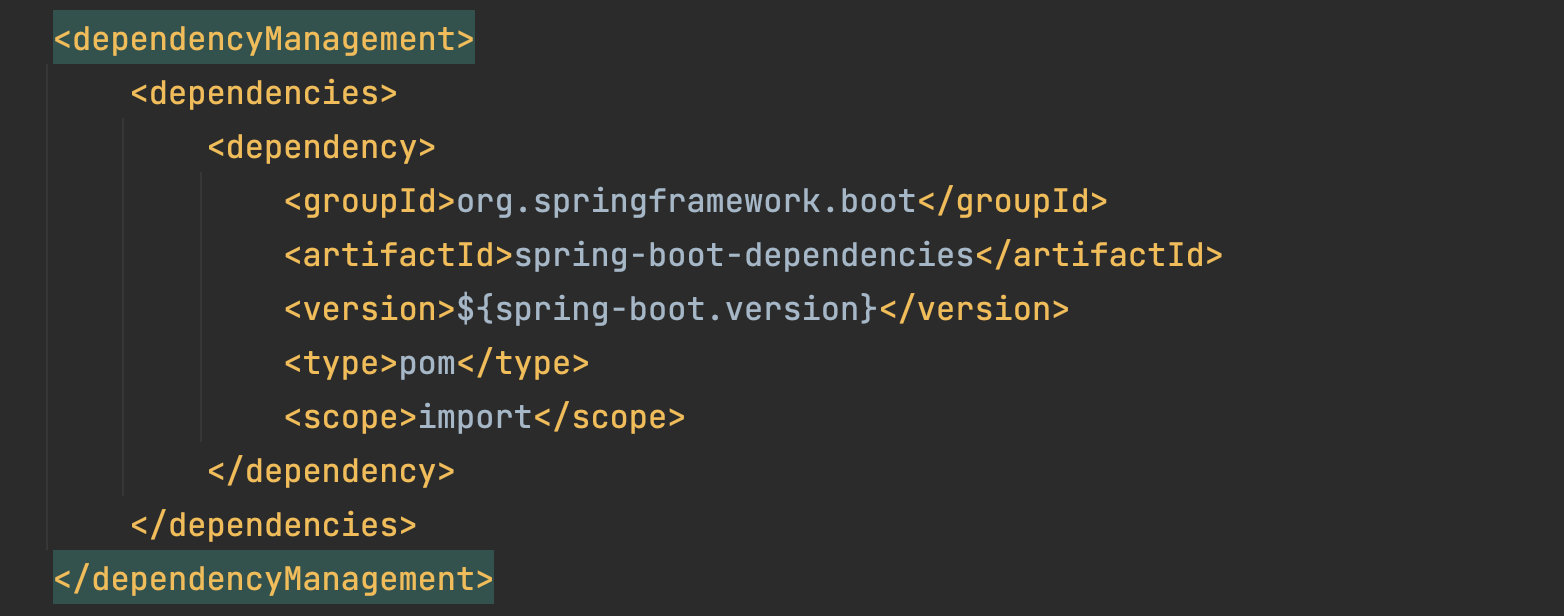The image size is (1564, 616).
Task: Click the opening dependencyManagement tag
Action: (264, 38)
